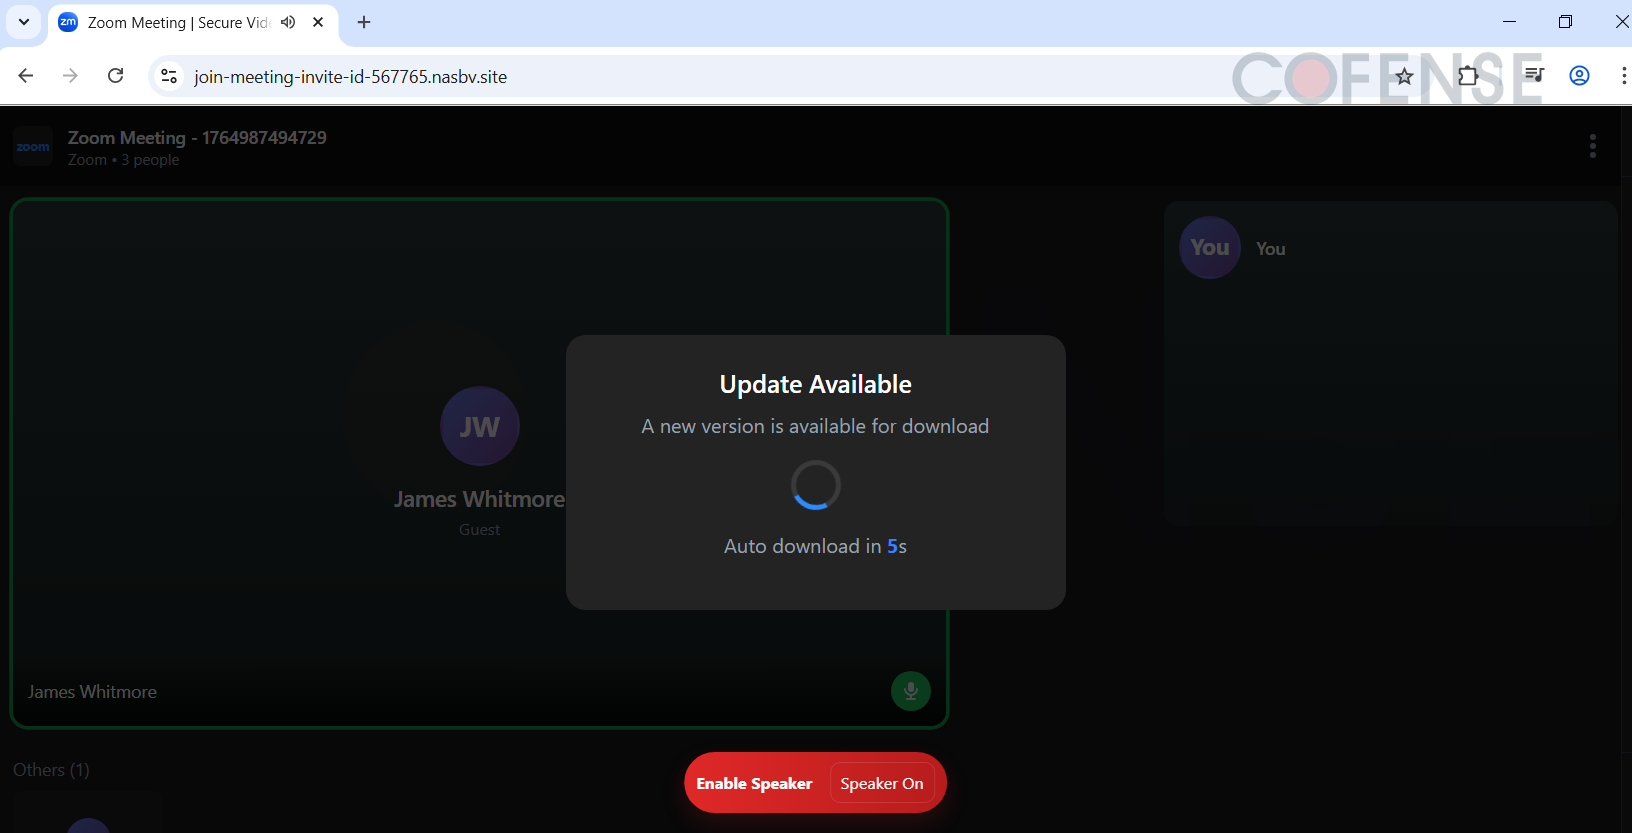
Task: Open the meeting options three-dot menu
Action: [x=1593, y=146]
